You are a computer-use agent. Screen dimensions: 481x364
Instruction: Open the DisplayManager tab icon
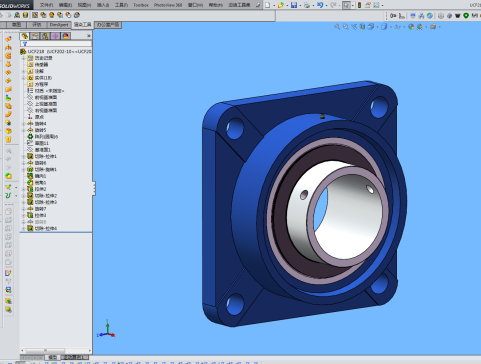pyautogui.click(x=66, y=36)
